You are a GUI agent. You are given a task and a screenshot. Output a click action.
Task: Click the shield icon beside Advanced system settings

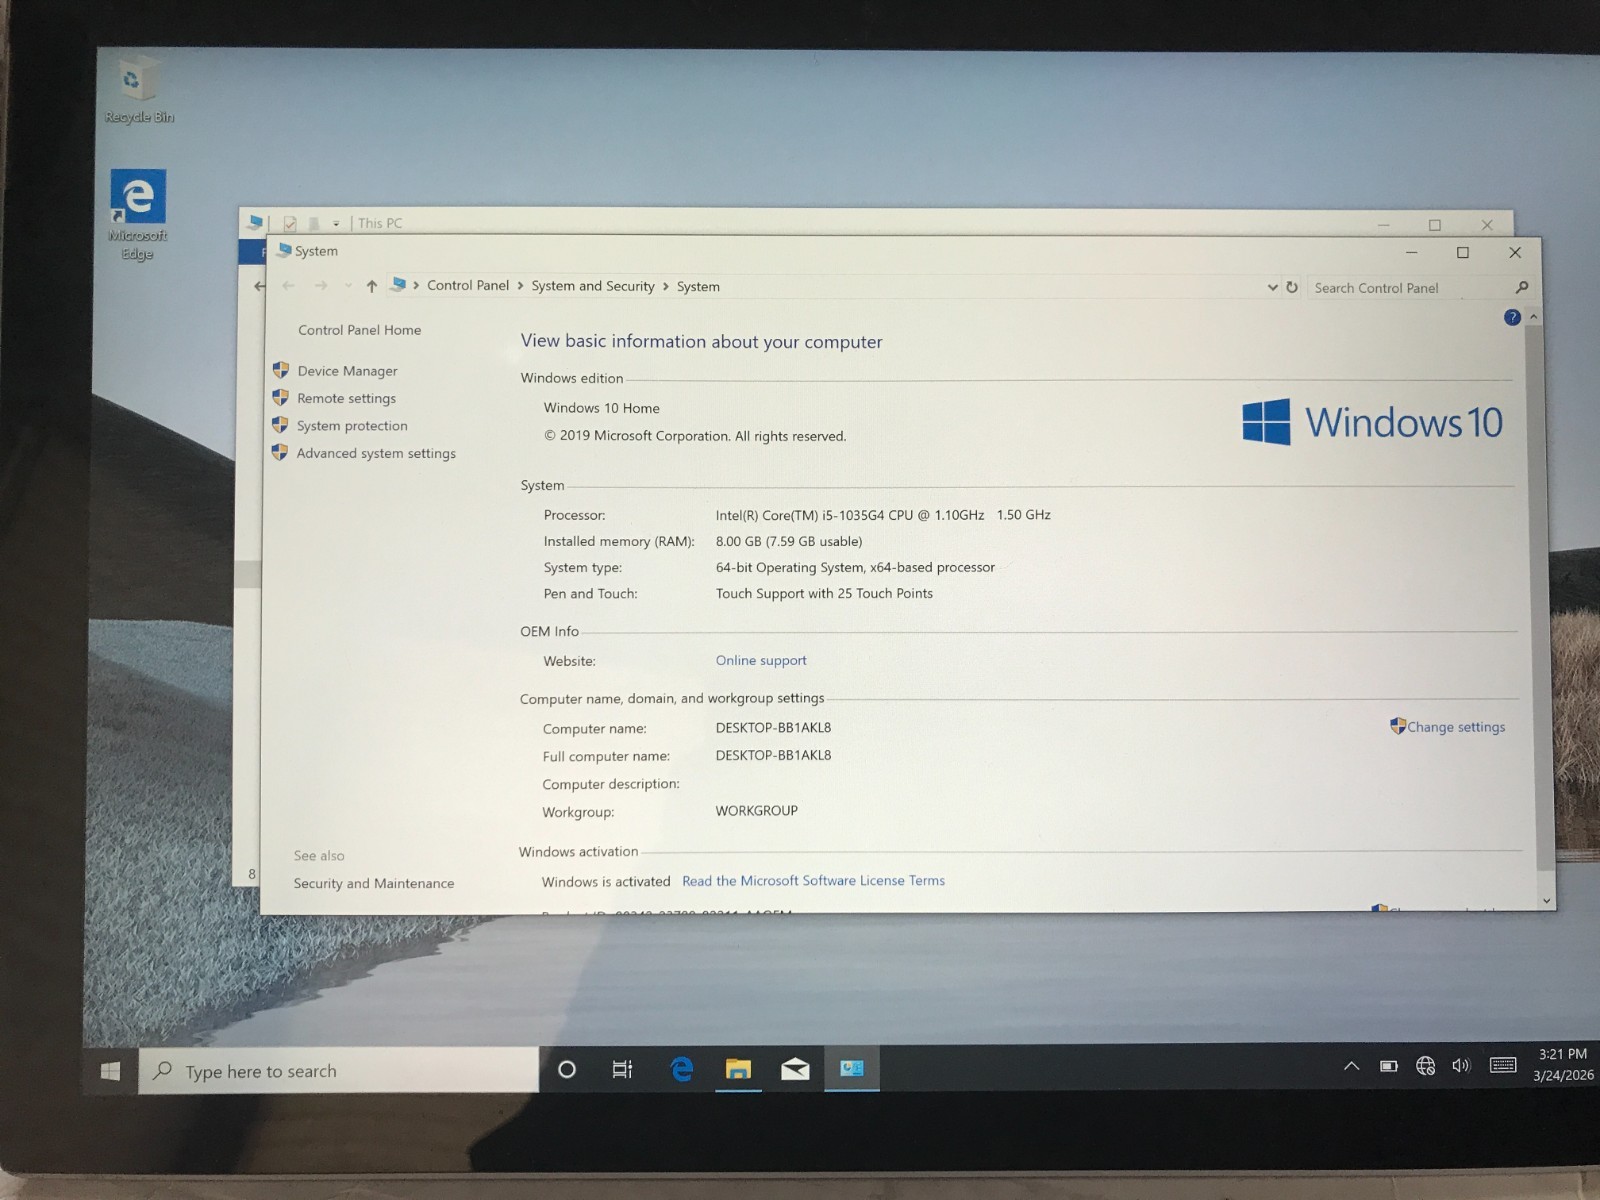279,452
